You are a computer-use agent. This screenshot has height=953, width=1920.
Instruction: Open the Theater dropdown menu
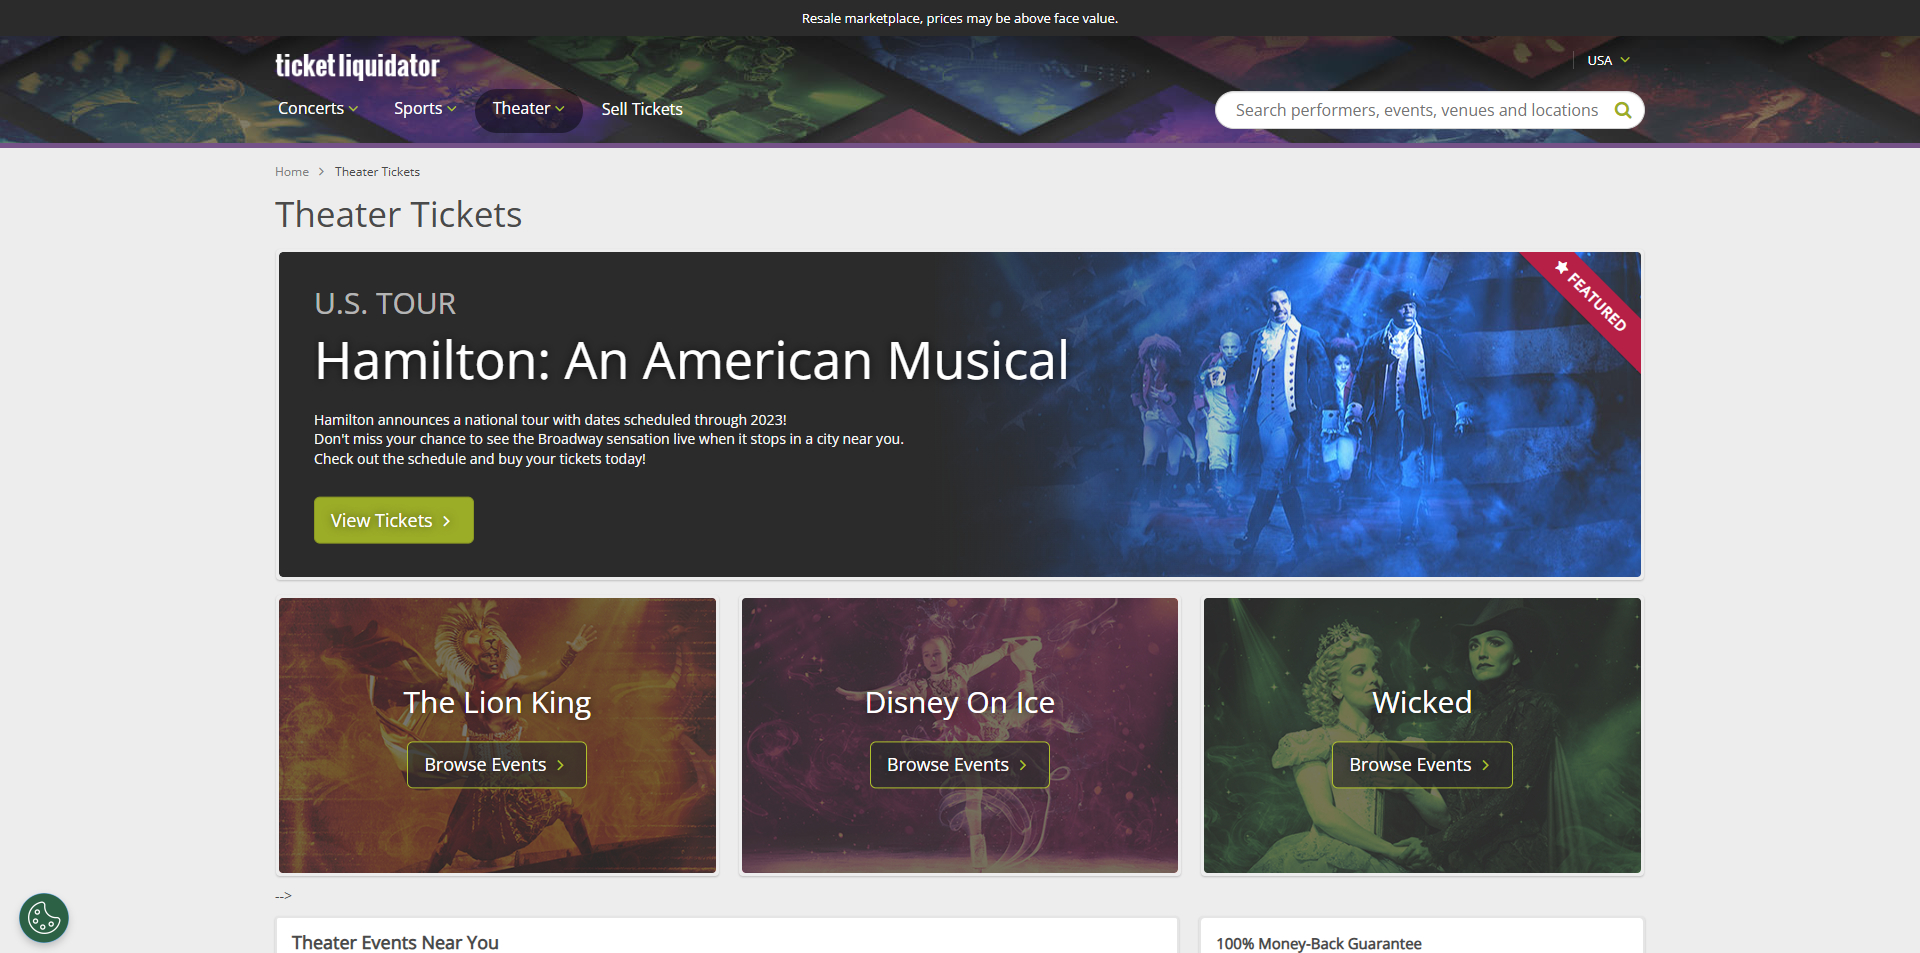(x=528, y=108)
